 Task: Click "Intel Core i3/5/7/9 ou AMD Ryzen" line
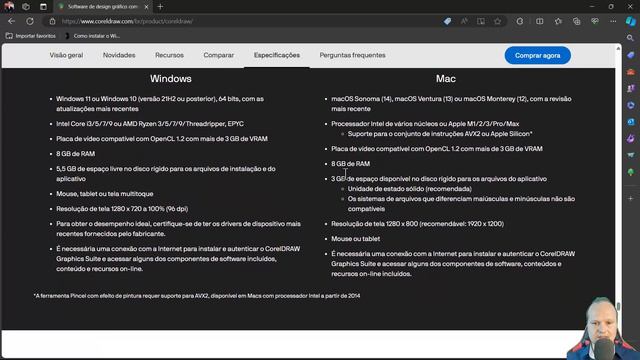(150, 124)
